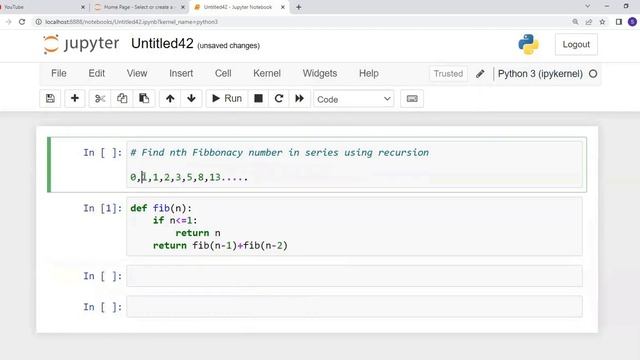Run the selected cell
The height and width of the screenshot is (360, 640).
pos(227,98)
